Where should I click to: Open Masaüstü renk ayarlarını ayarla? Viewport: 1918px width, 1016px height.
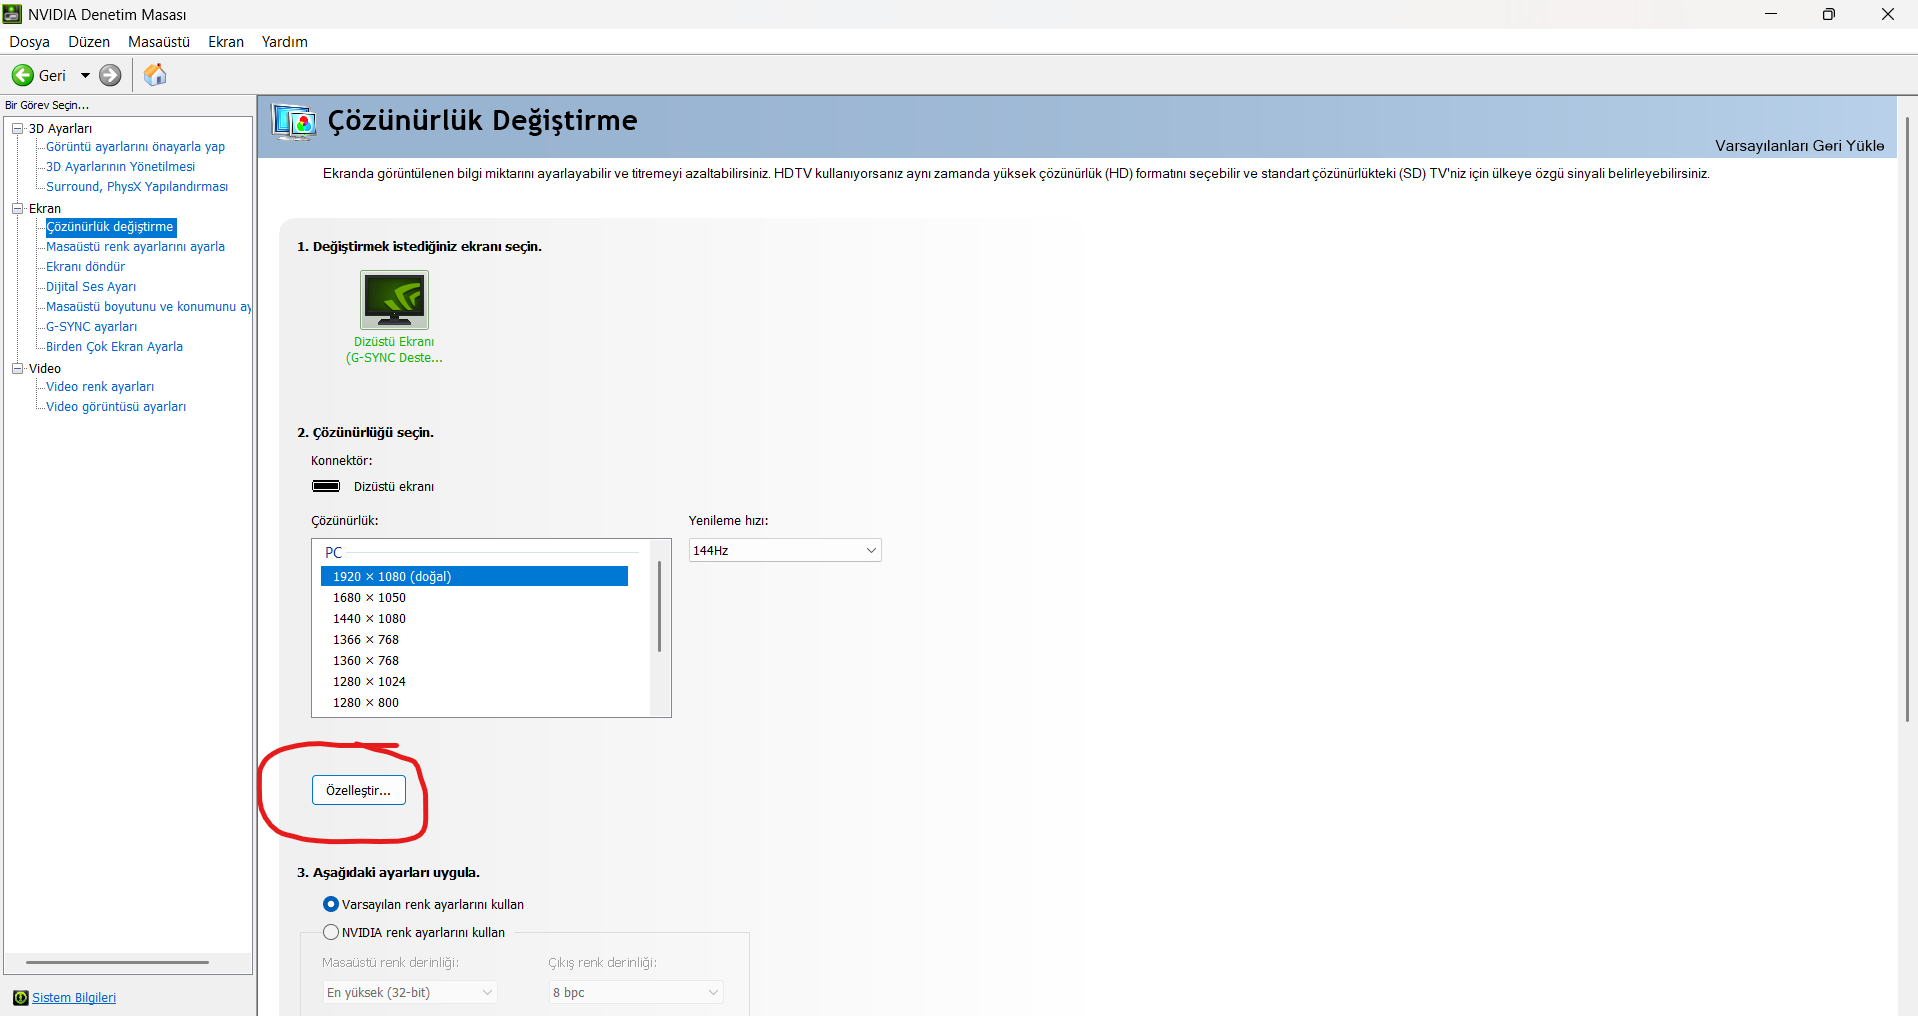[135, 247]
